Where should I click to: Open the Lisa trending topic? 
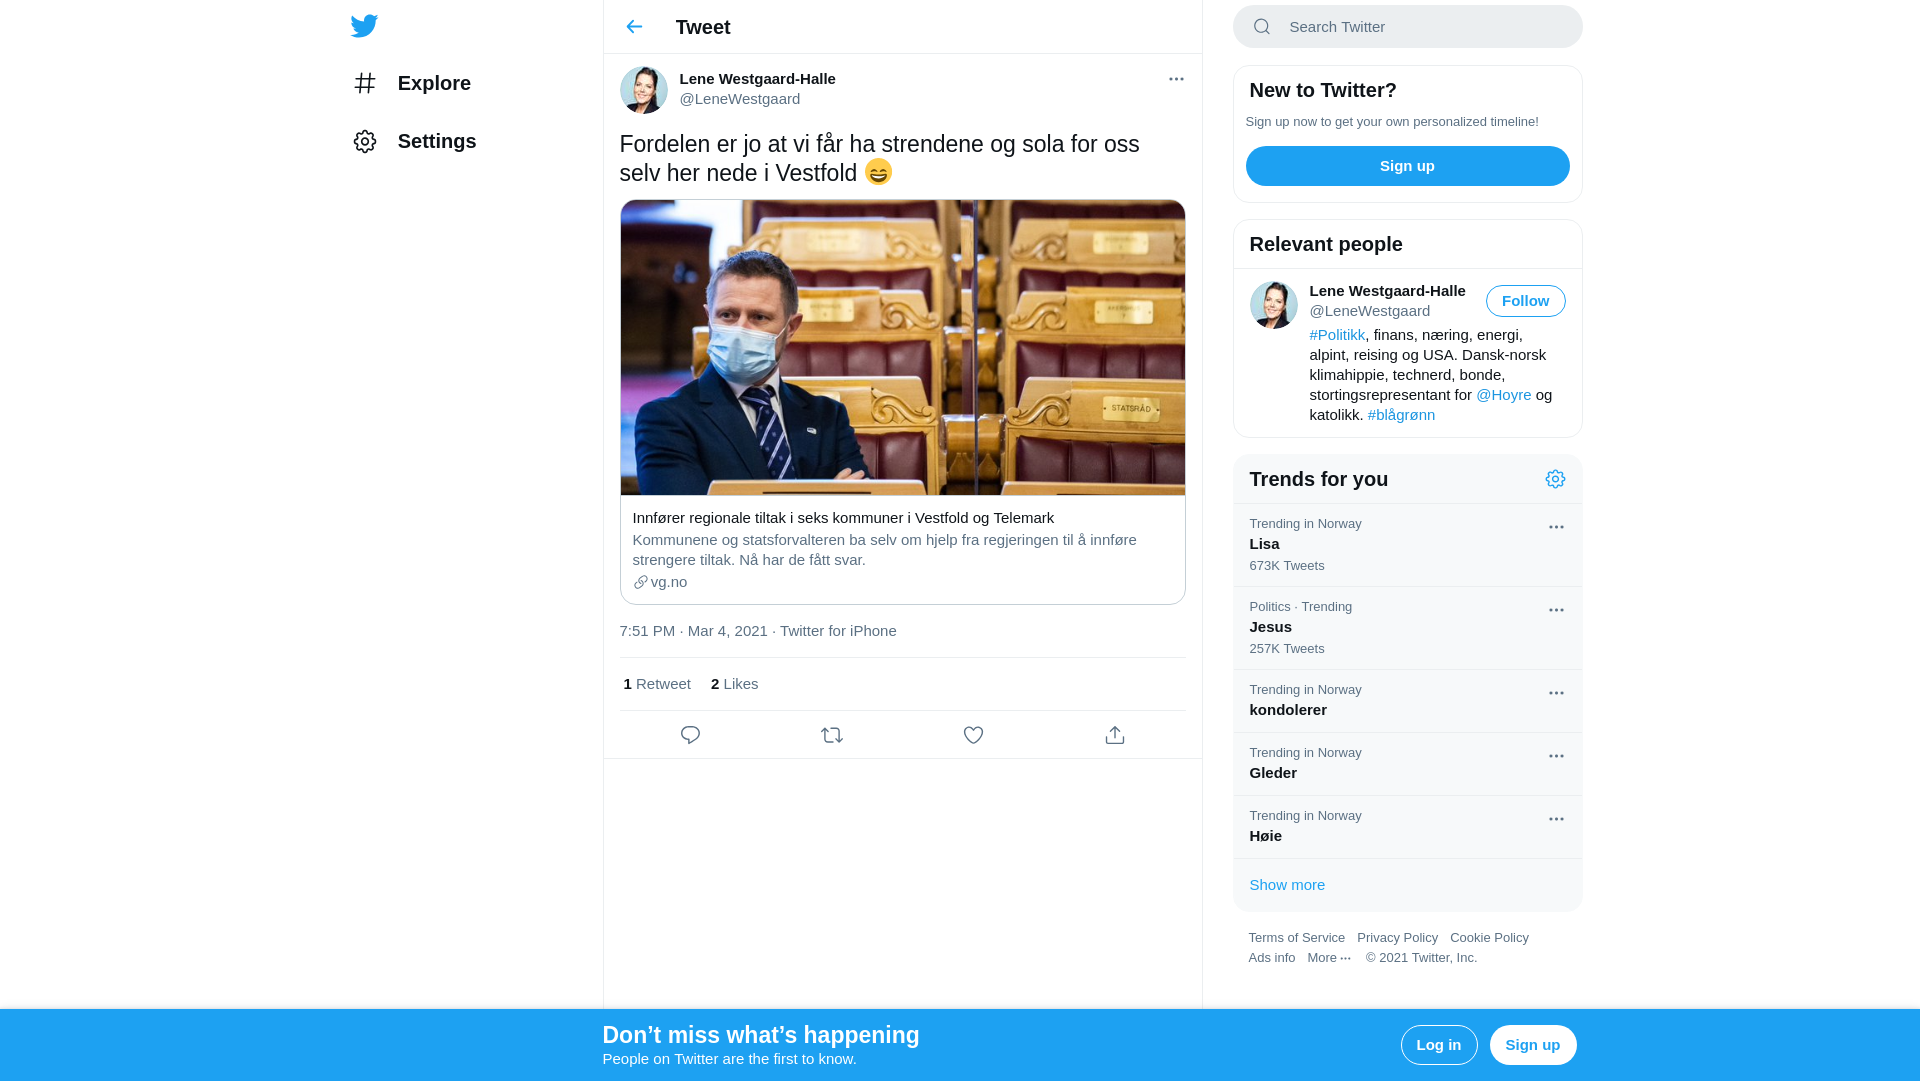[1407, 545]
